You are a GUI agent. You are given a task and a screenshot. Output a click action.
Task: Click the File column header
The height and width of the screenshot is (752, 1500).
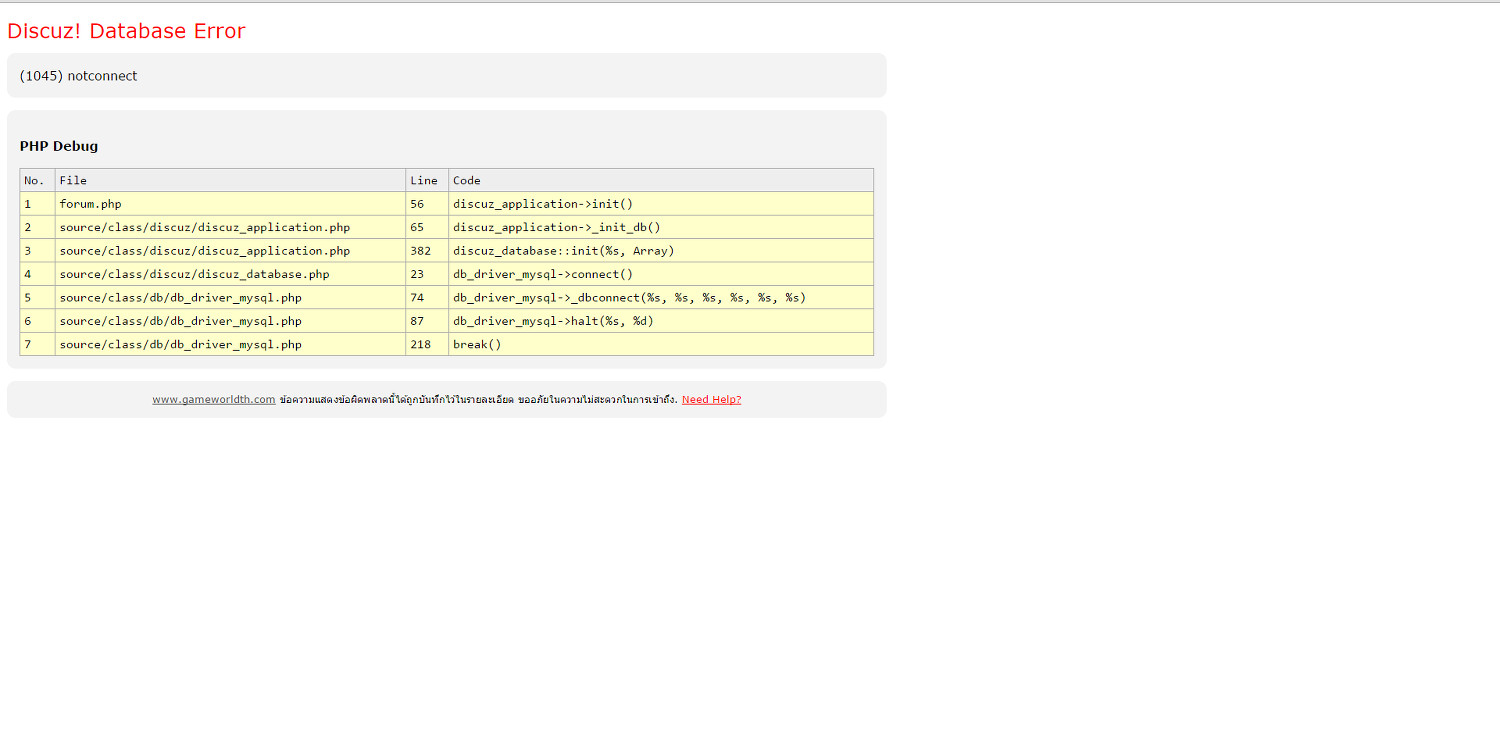coord(230,180)
